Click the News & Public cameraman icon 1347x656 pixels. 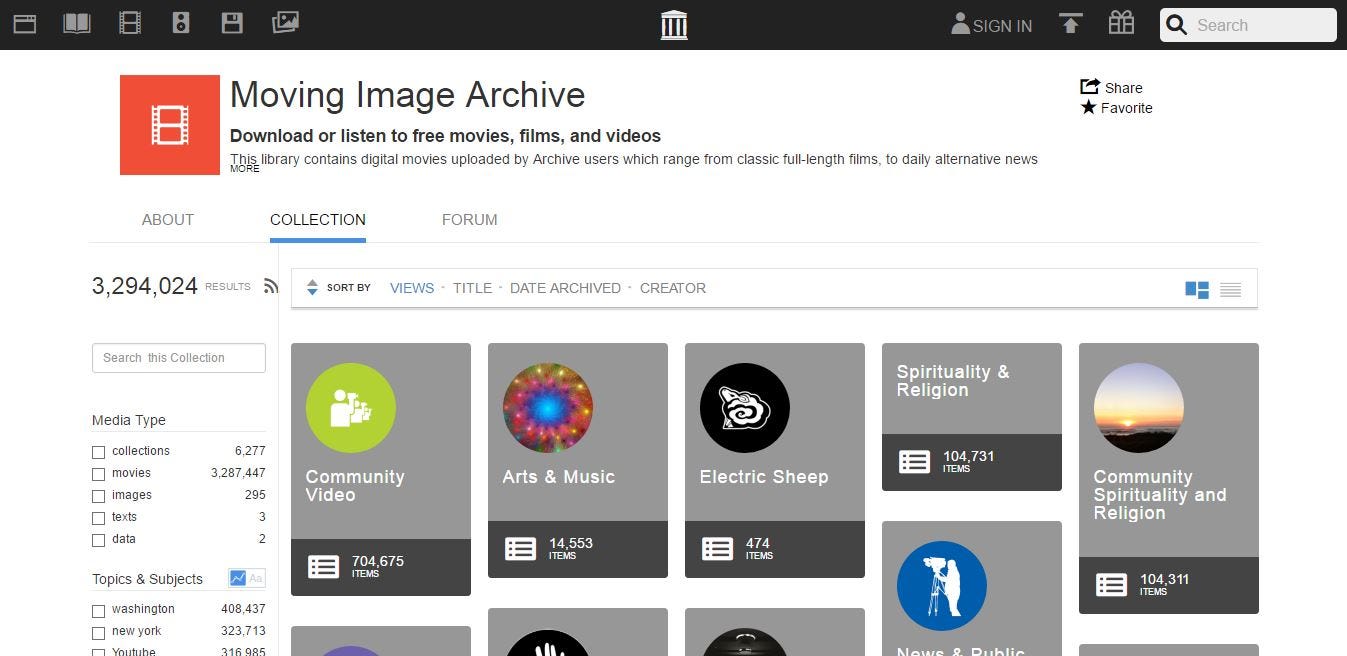click(x=942, y=586)
